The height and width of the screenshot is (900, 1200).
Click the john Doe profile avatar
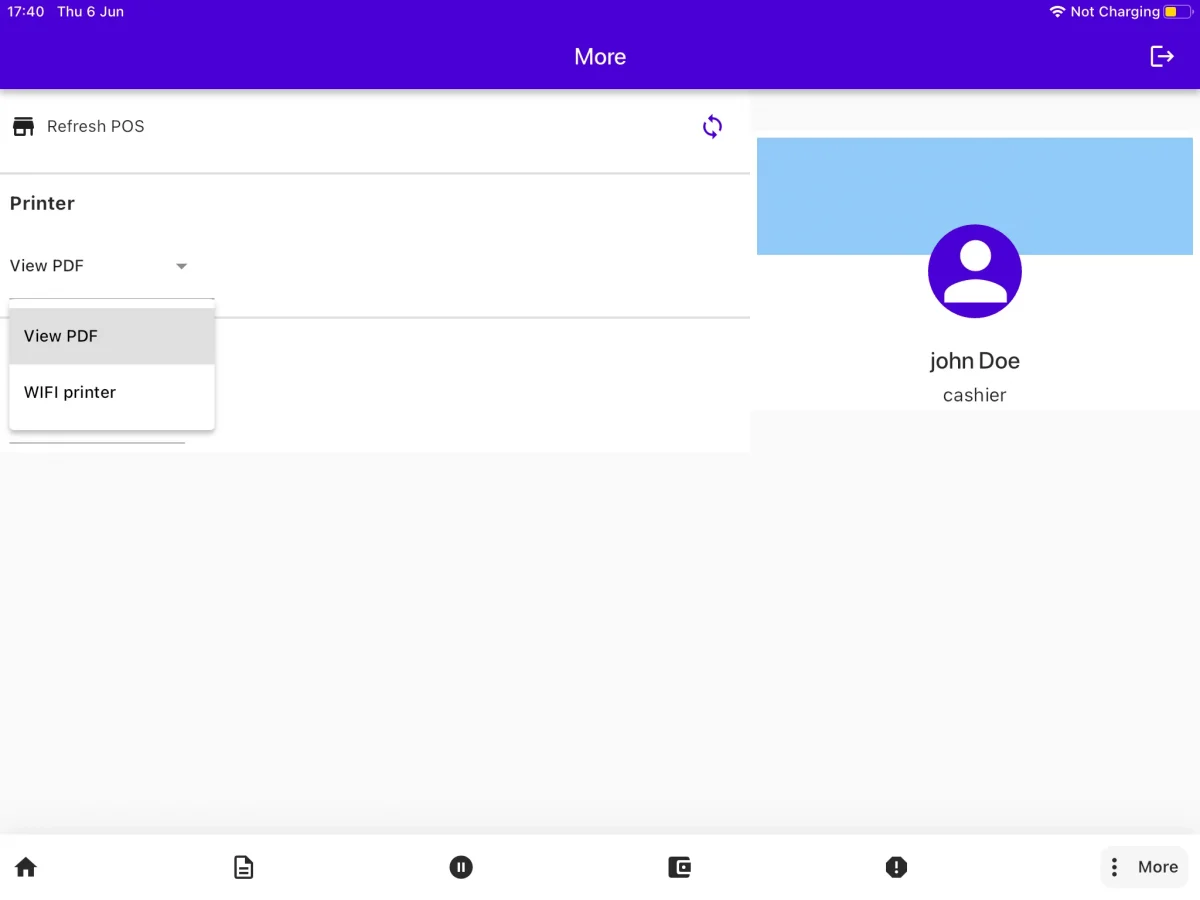coord(975,271)
